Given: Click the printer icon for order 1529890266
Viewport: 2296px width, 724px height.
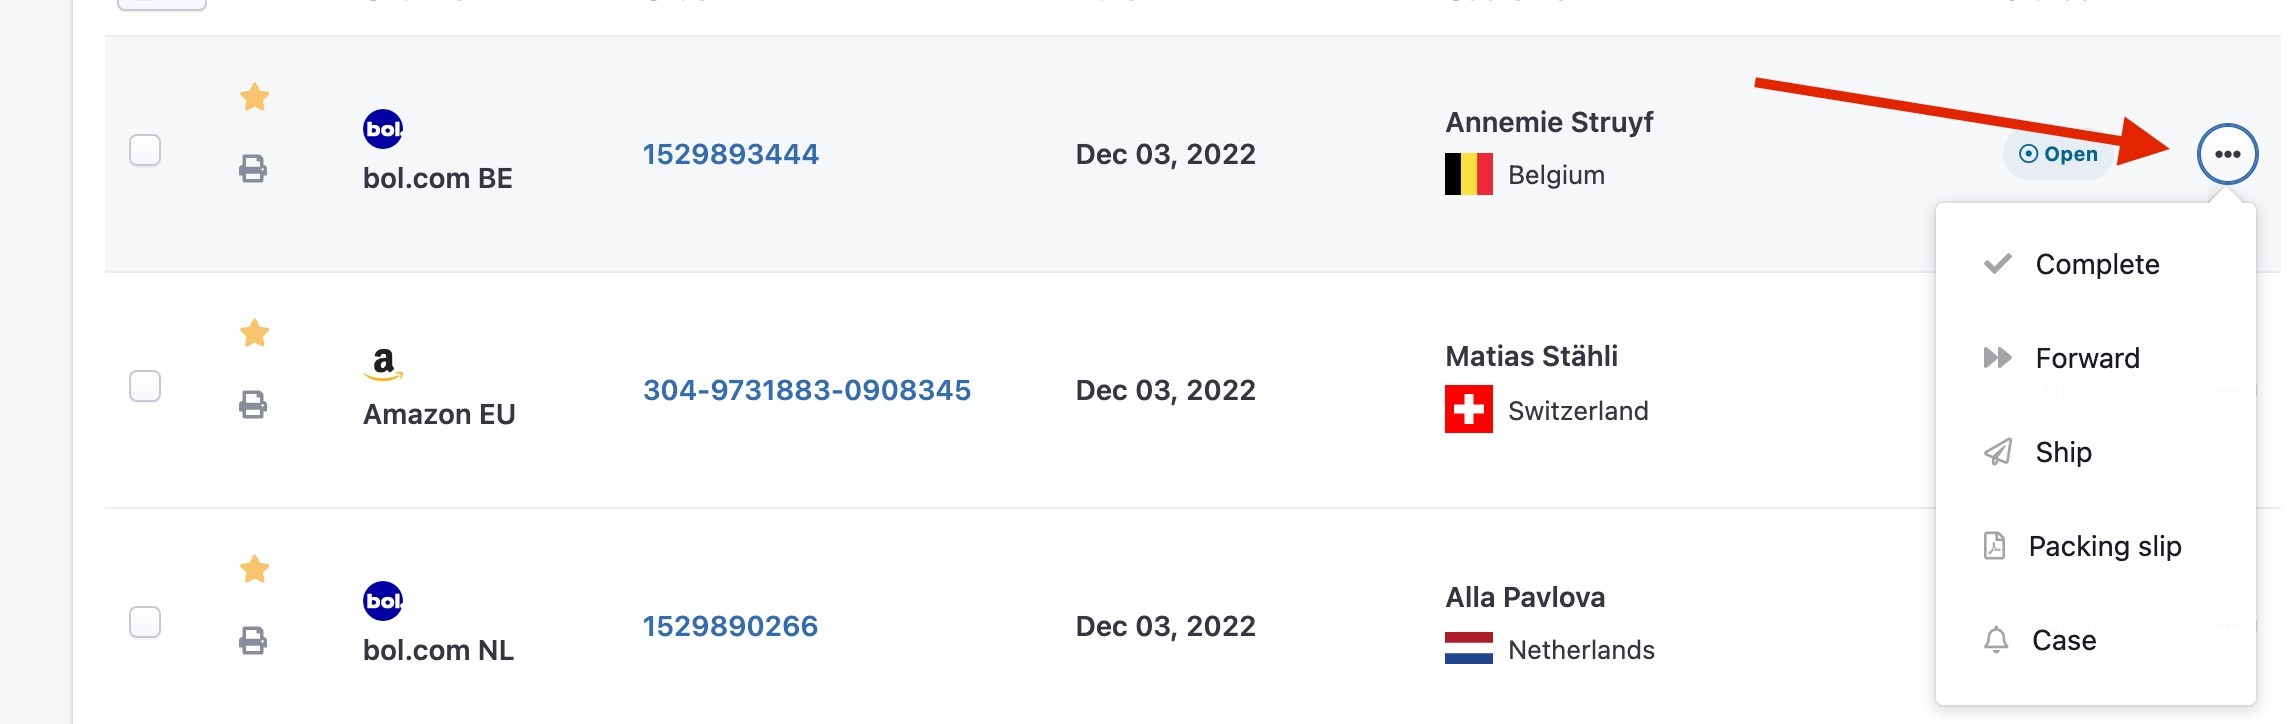Looking at the screenshot, I should pos(253,641).
